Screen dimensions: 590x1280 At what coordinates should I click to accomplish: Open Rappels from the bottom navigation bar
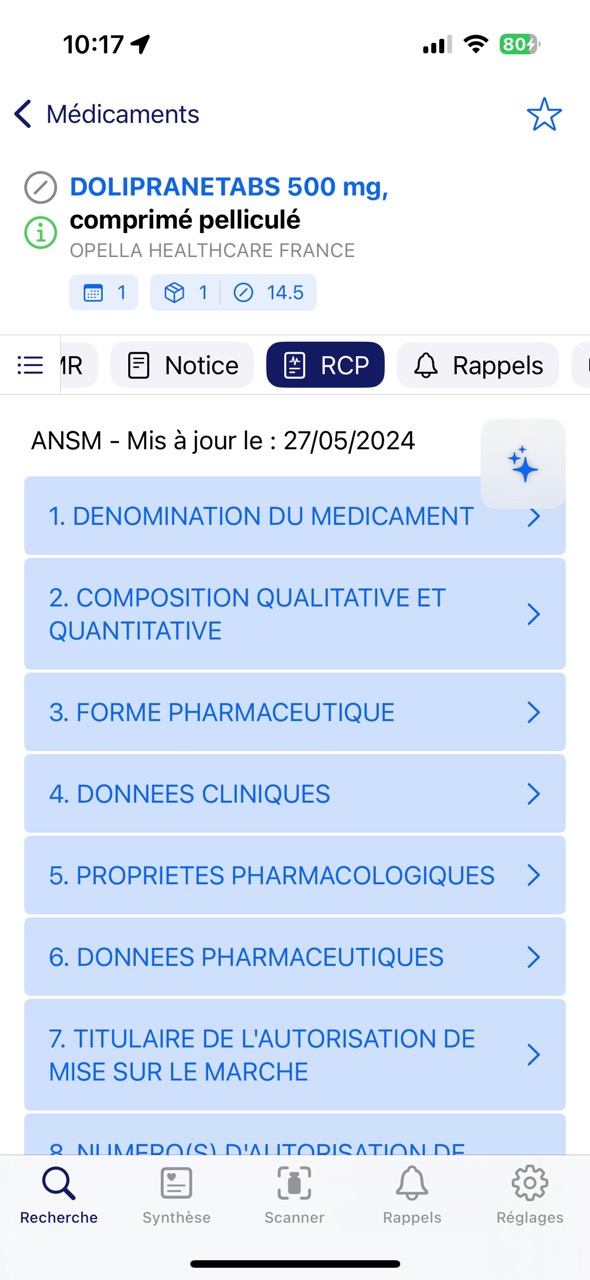(x=411, y=1195)
